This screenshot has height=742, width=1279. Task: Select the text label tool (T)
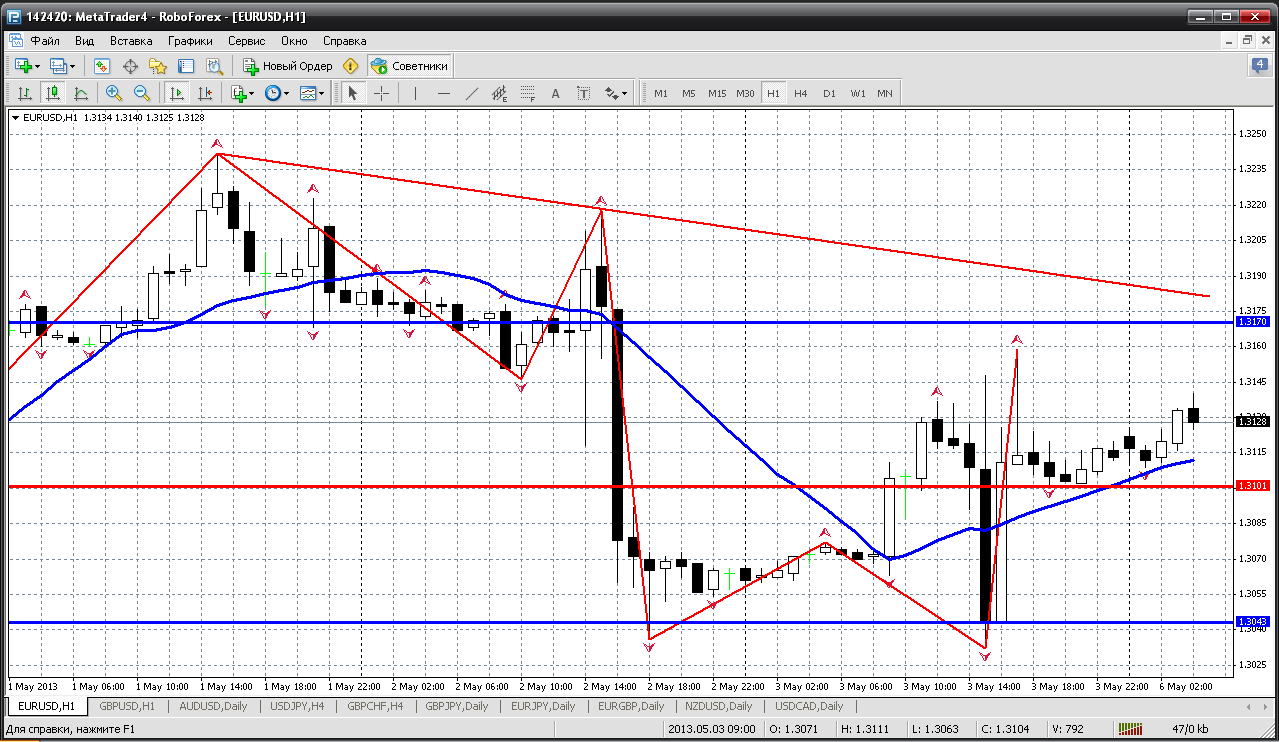pos(584,93)
